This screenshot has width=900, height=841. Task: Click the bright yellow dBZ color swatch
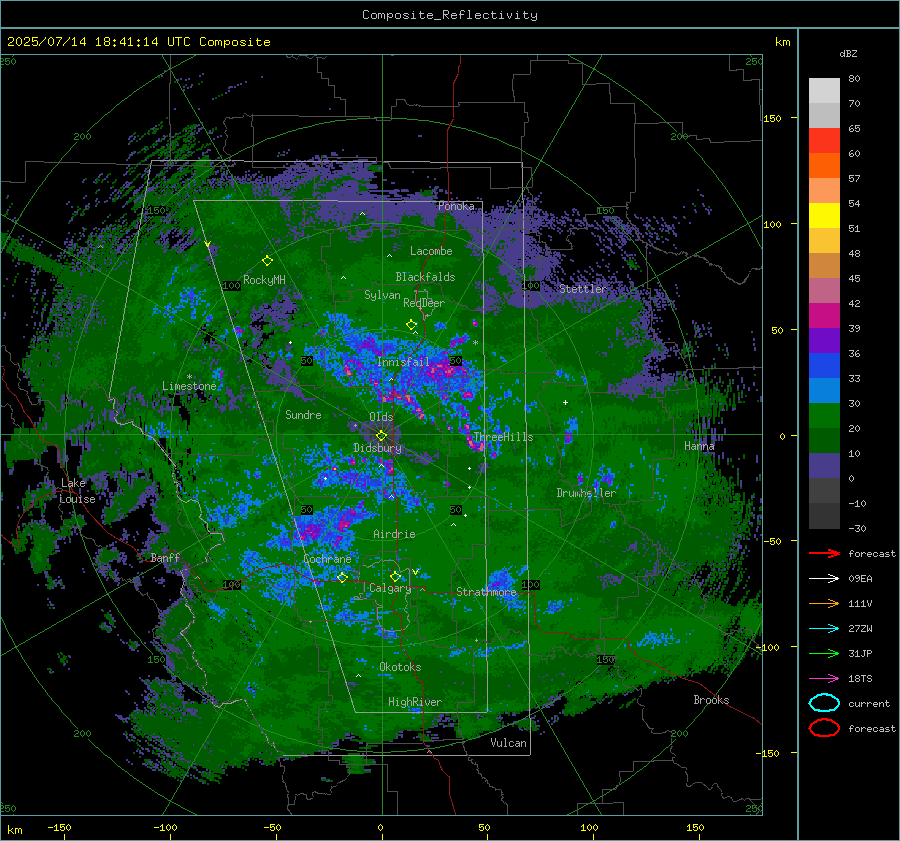pyautogui.click(x=824, y=215)
